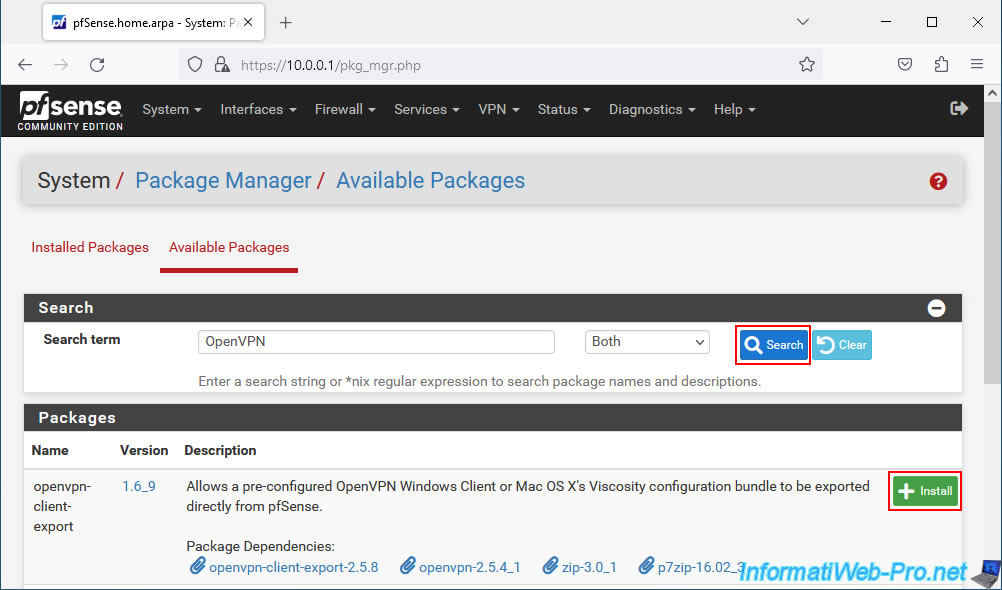This screenshot has width=1002, height=590.
Task: Click the blue Search button
Action: click(774, 345)
